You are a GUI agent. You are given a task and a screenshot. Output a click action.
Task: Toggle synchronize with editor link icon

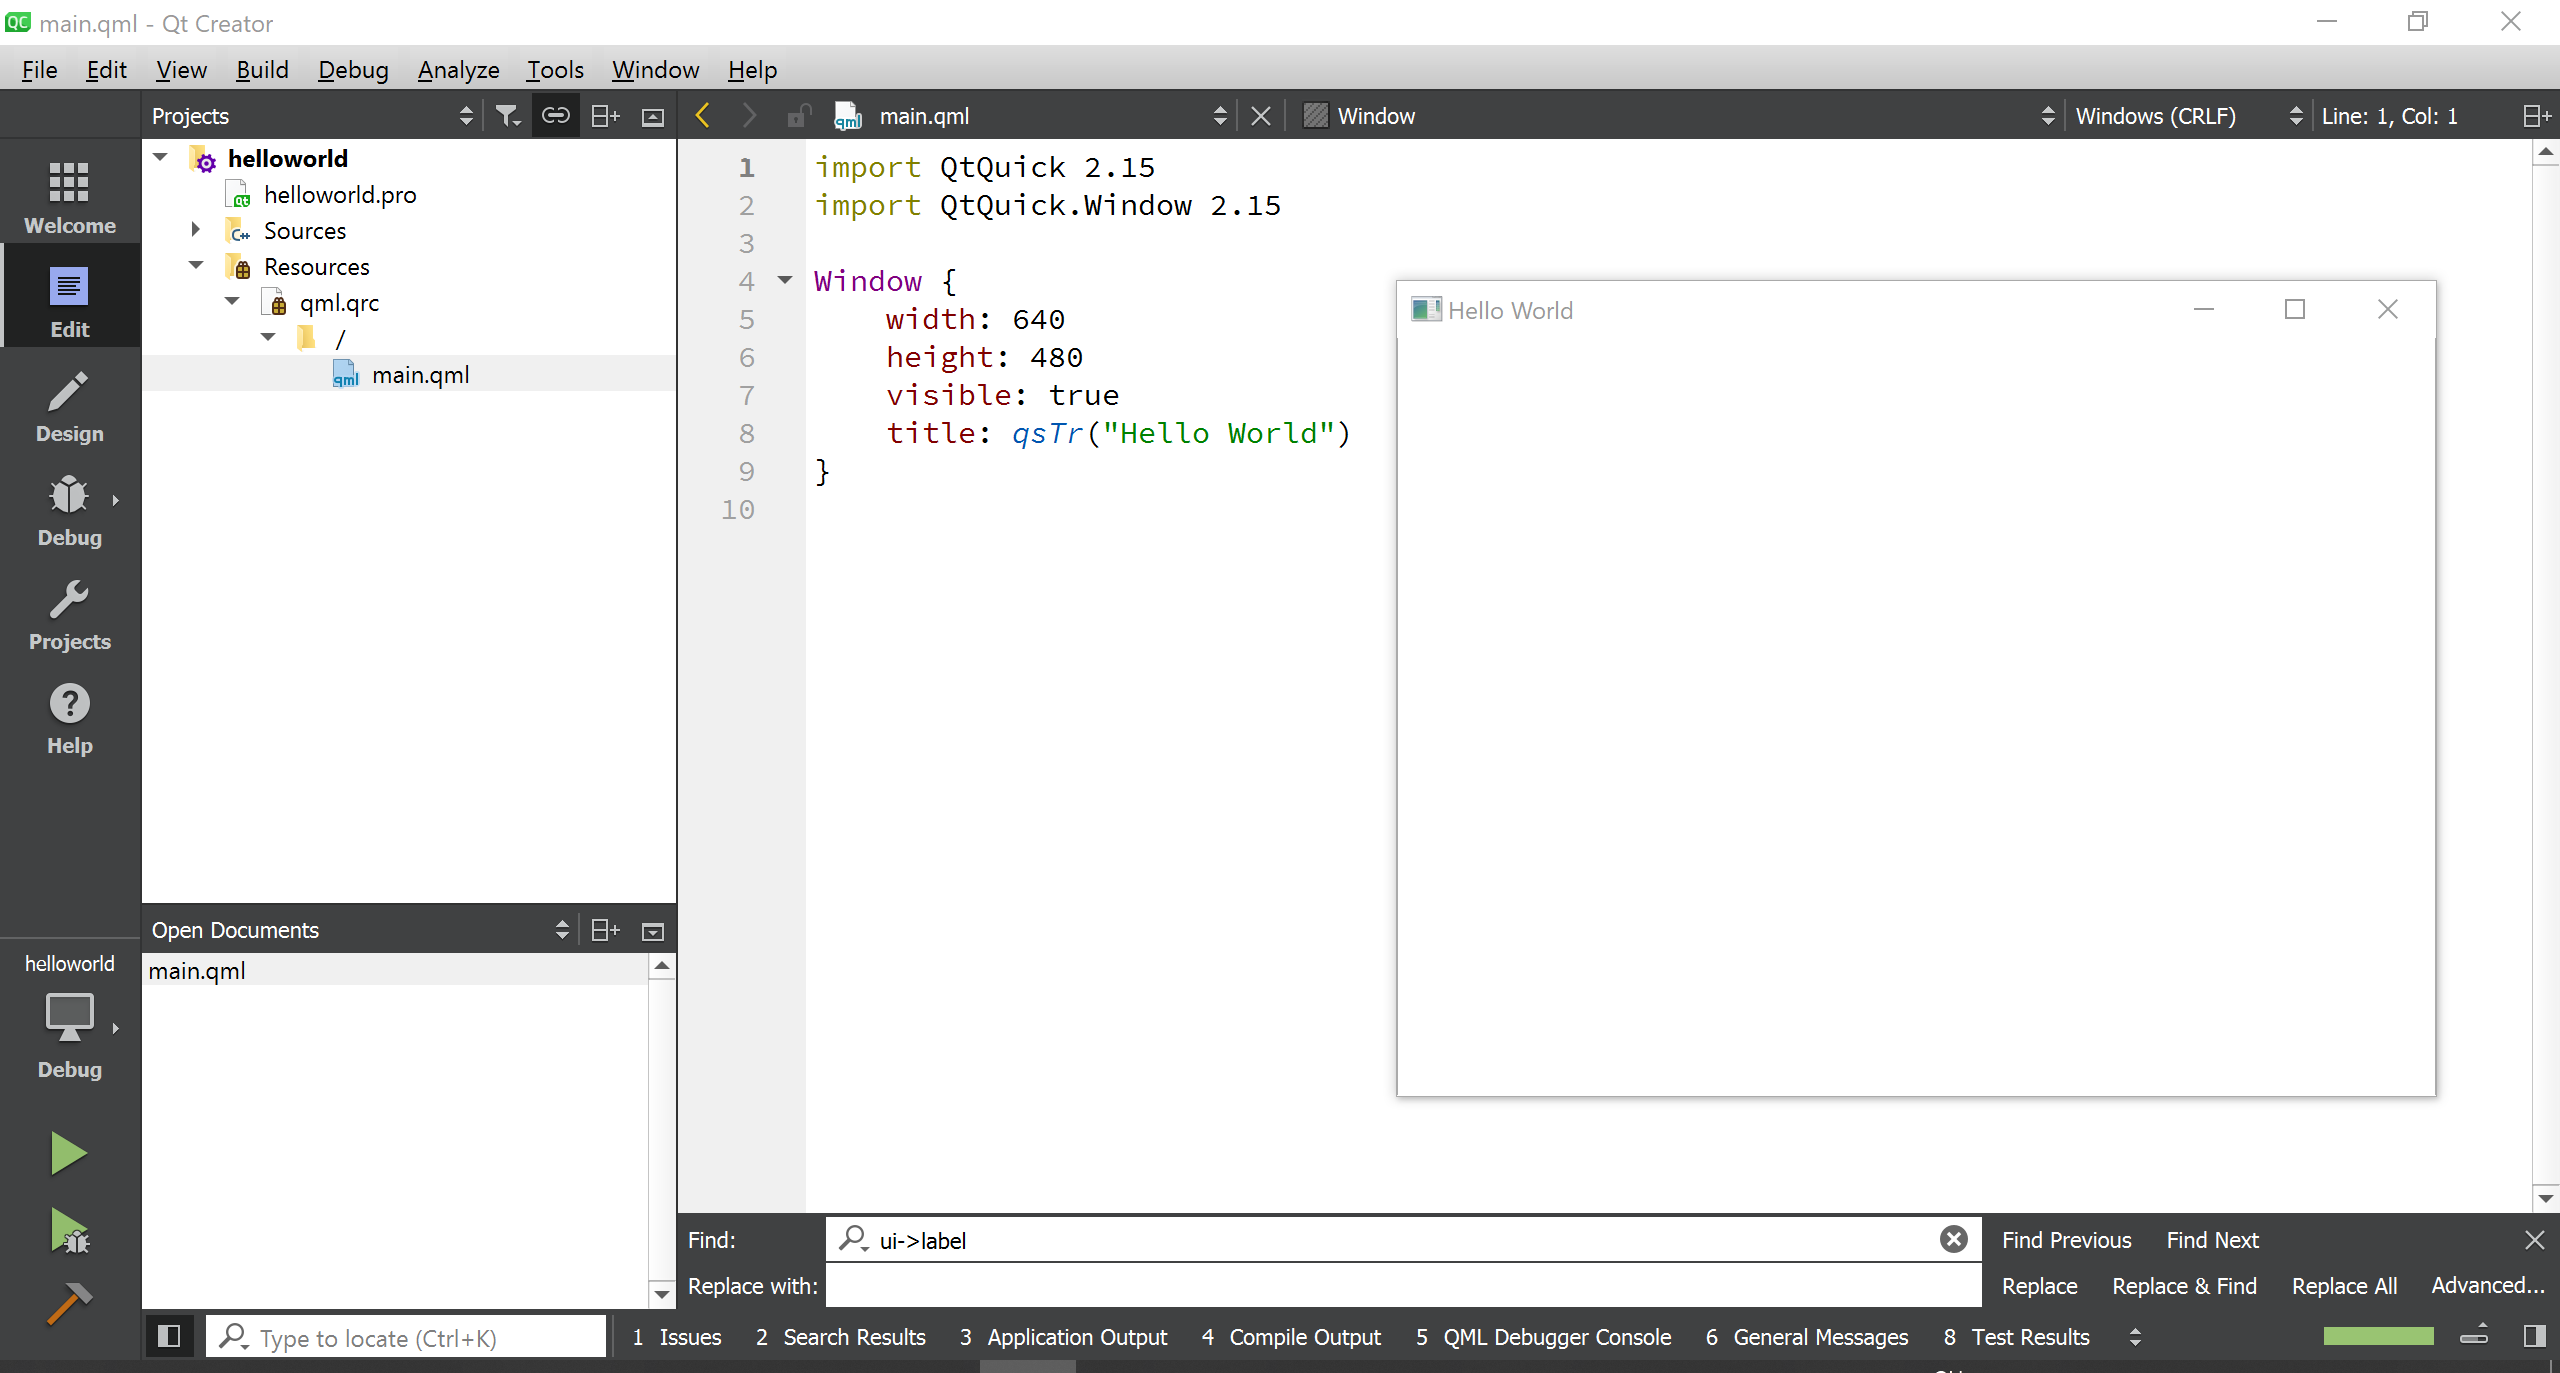(x=555, y=116)
